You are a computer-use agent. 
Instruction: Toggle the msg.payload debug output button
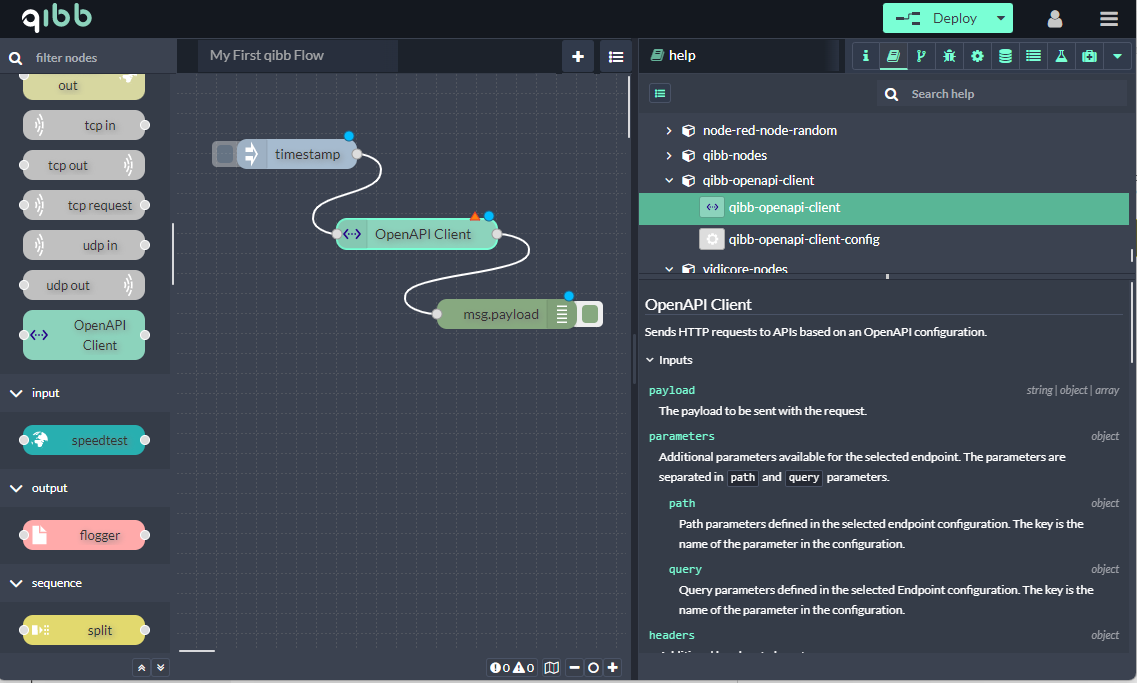click(590, 314)
